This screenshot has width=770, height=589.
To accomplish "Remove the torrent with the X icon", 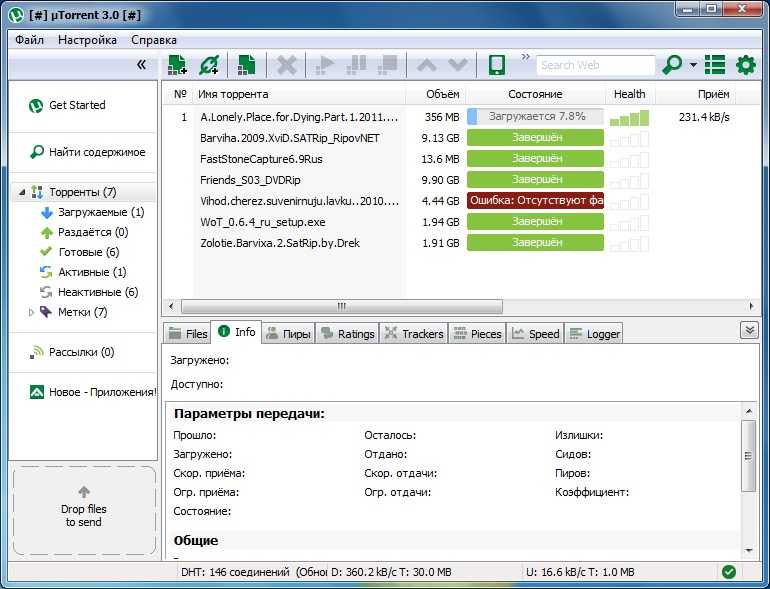I will (x=286, y=64).
